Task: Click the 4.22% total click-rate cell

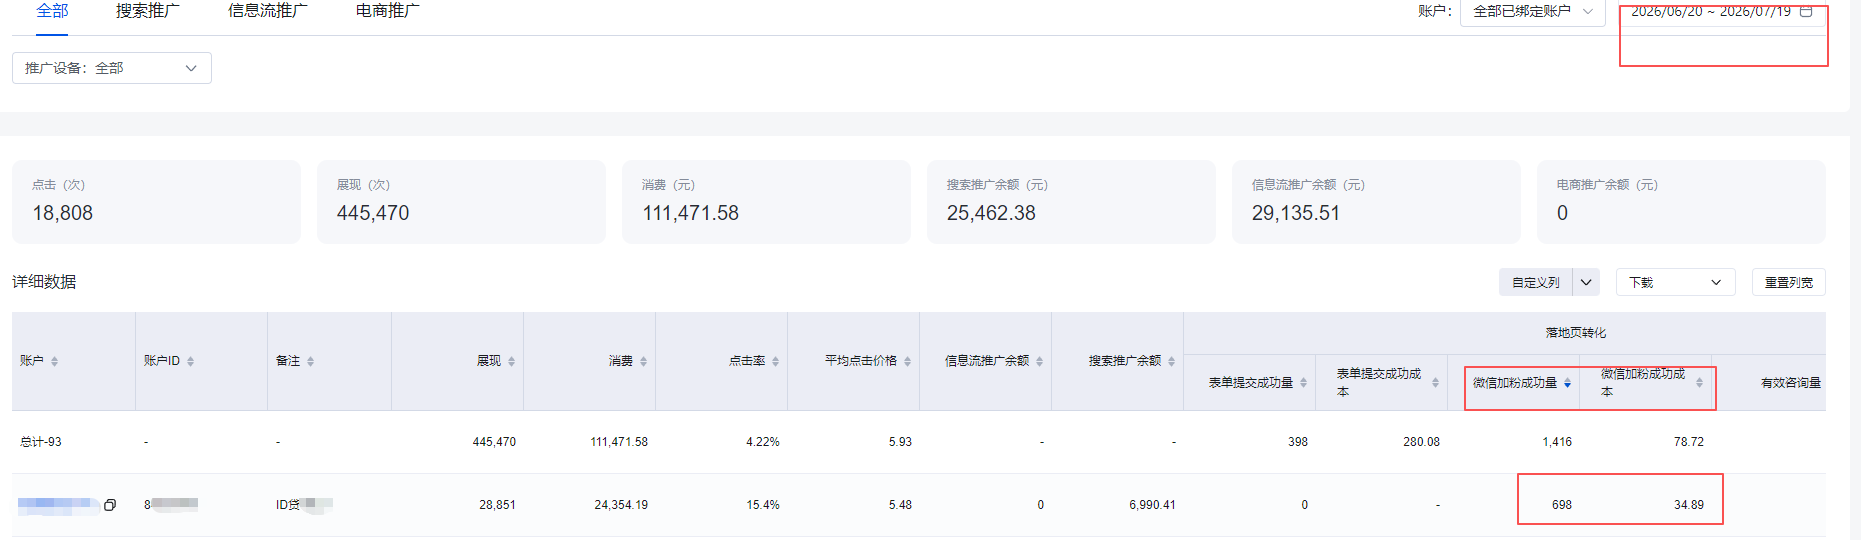Action: point(763,442)
